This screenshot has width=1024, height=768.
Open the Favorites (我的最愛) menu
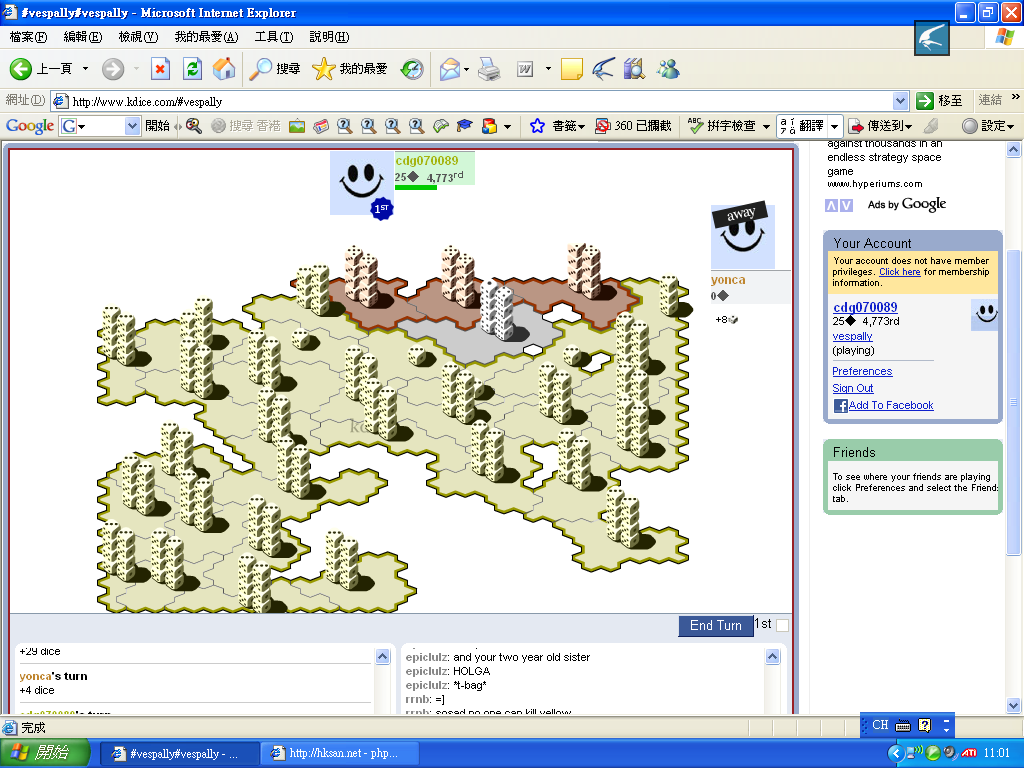[x=206, y=37]
